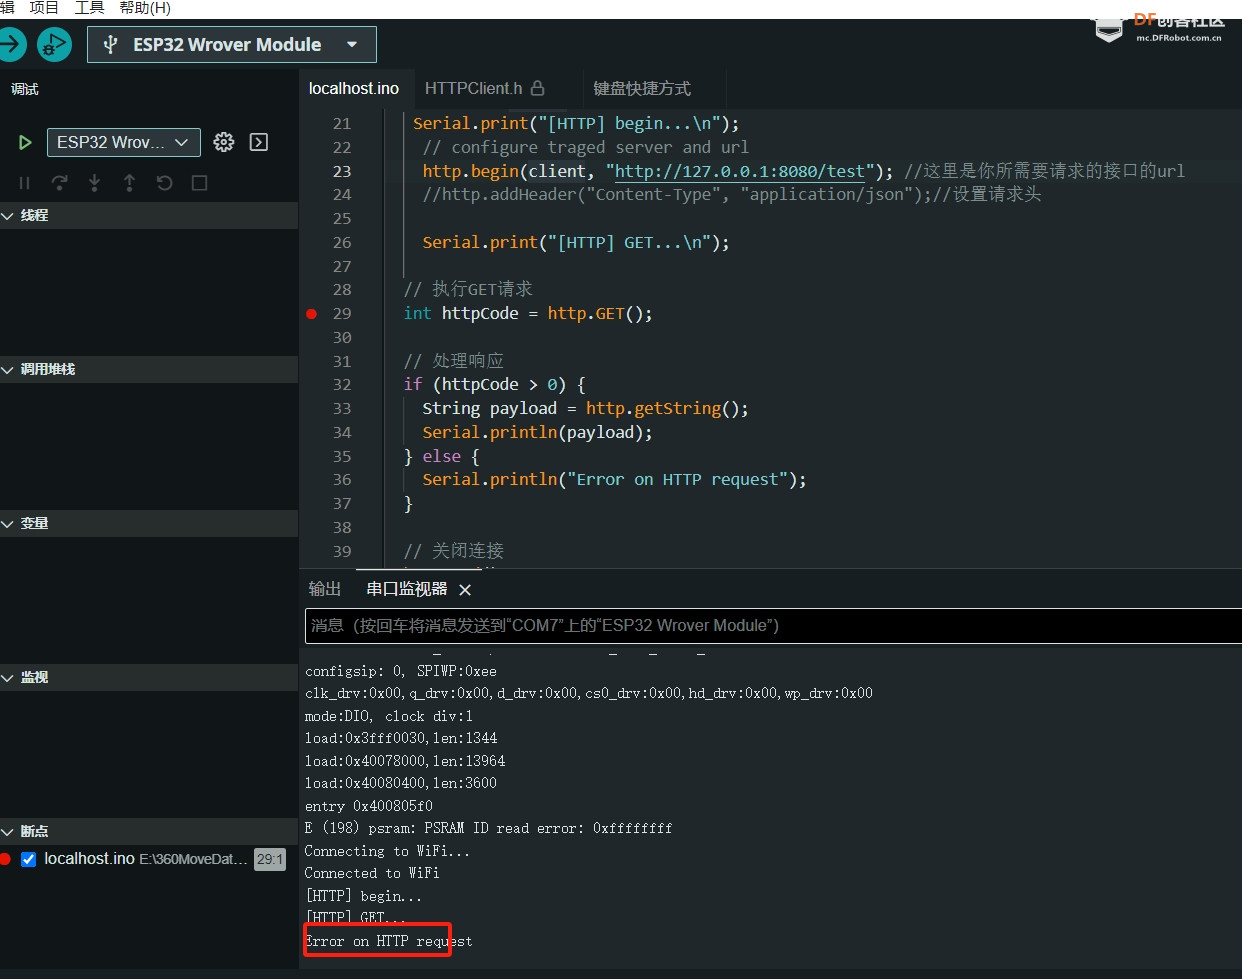Viewport: 1242px width, 979px height.
Task: Click the Pause debug control
Action: point(24,183)
